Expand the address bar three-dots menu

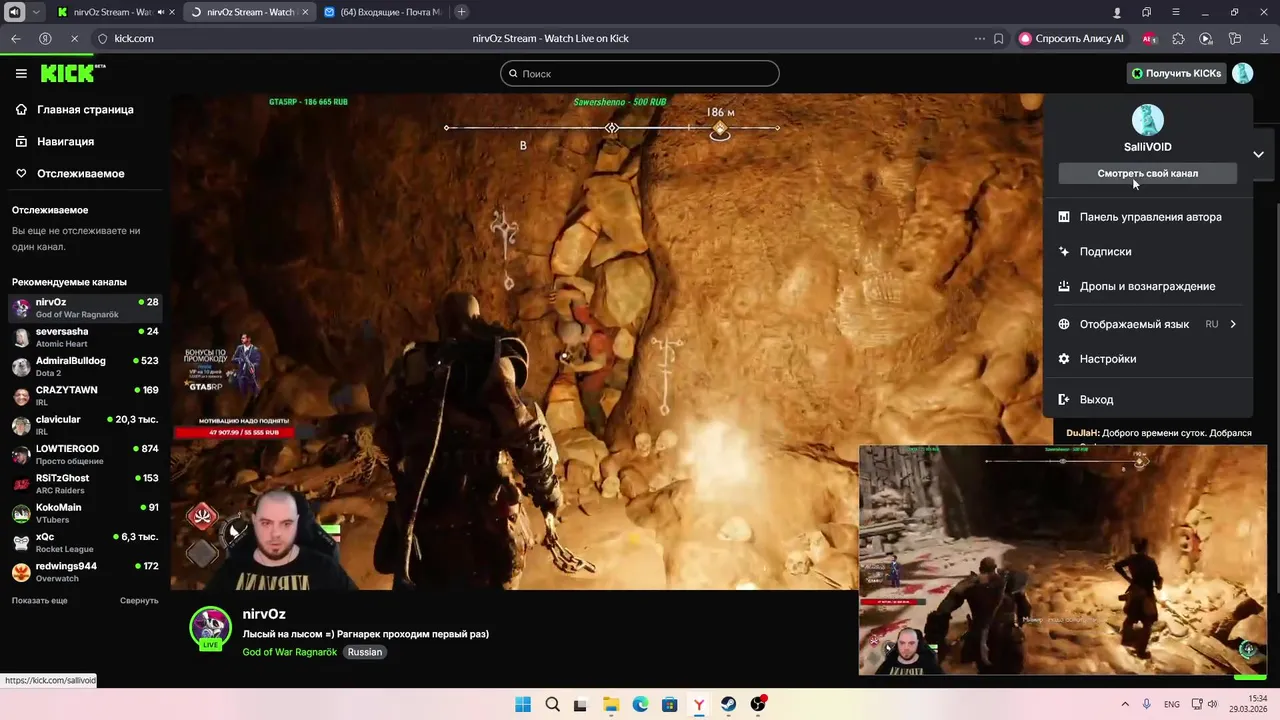(979, 38)
